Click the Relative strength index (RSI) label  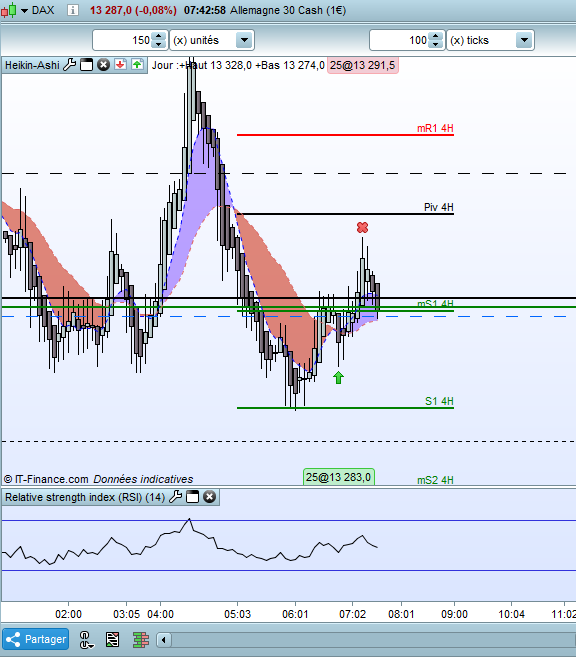coord(85,497)
